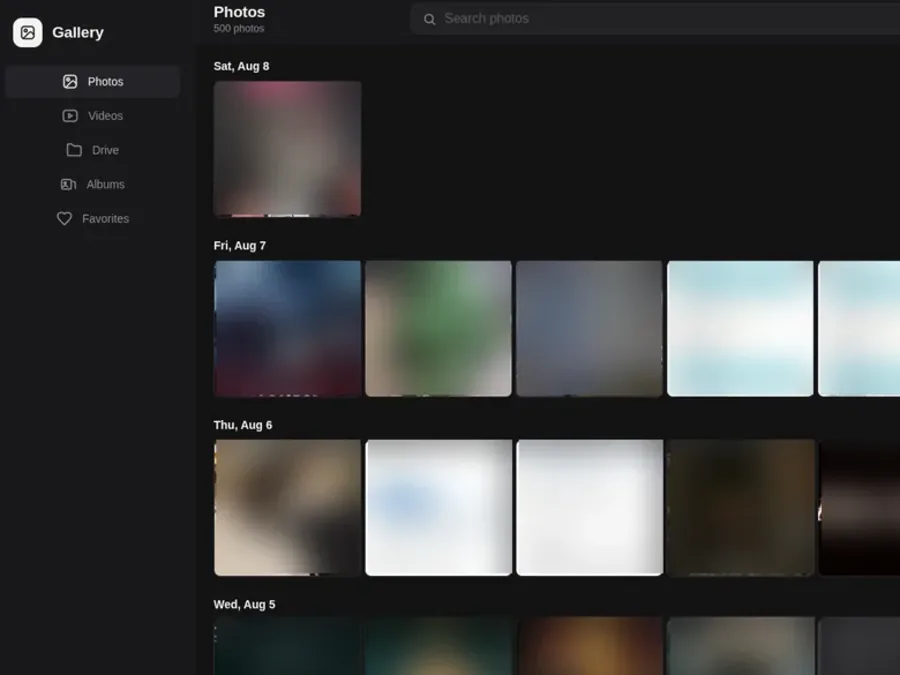The height and width of the screenshot is (675, 900).
Task: Click the Sat, Aug 8 date header
Action: 241,66
